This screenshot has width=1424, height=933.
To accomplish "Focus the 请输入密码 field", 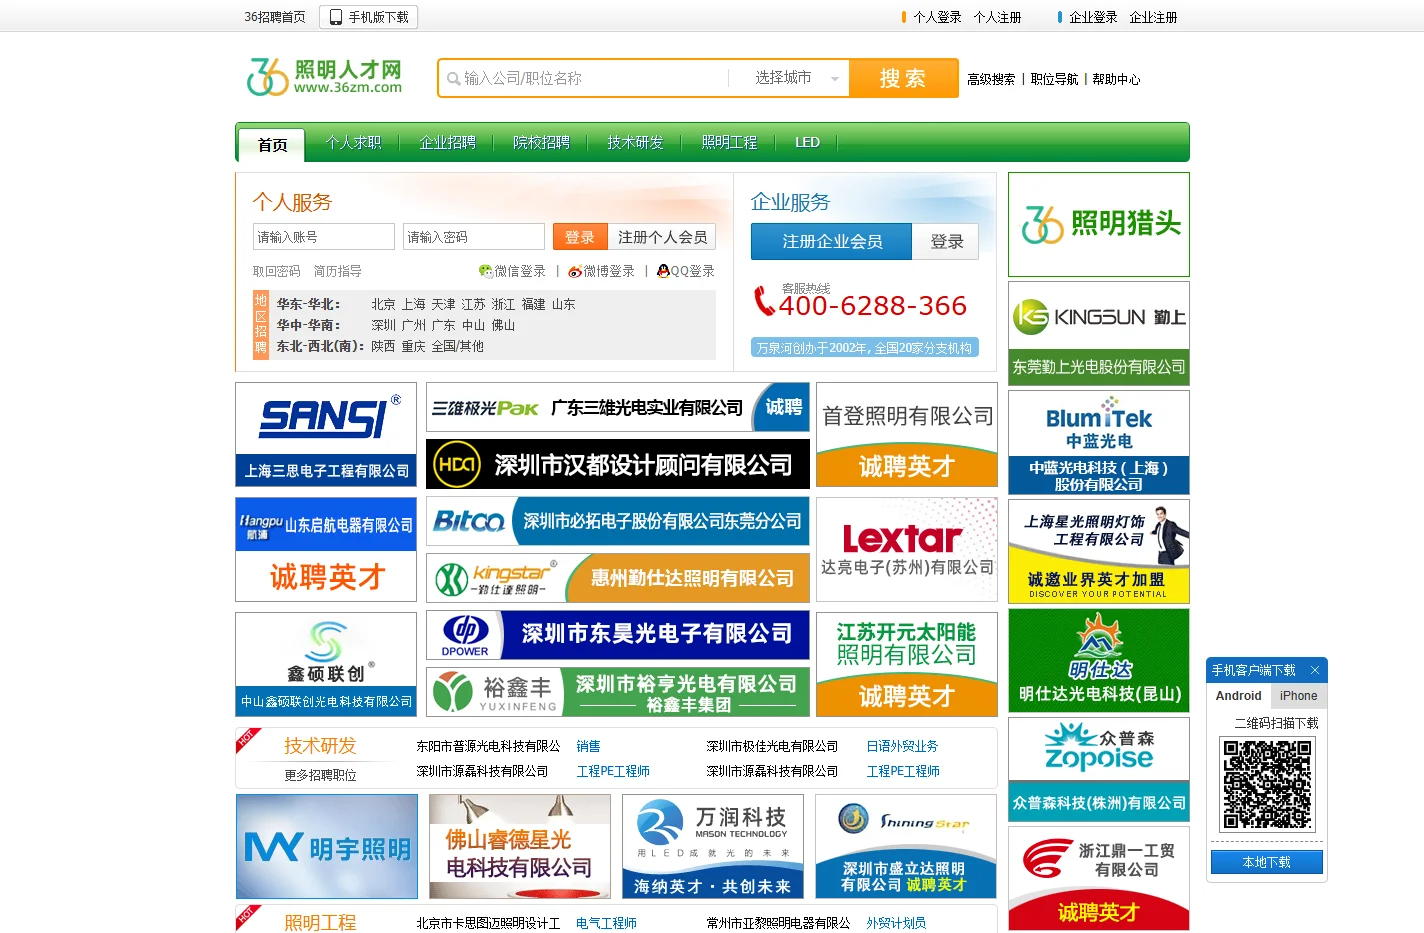I will tap(474, 237).
